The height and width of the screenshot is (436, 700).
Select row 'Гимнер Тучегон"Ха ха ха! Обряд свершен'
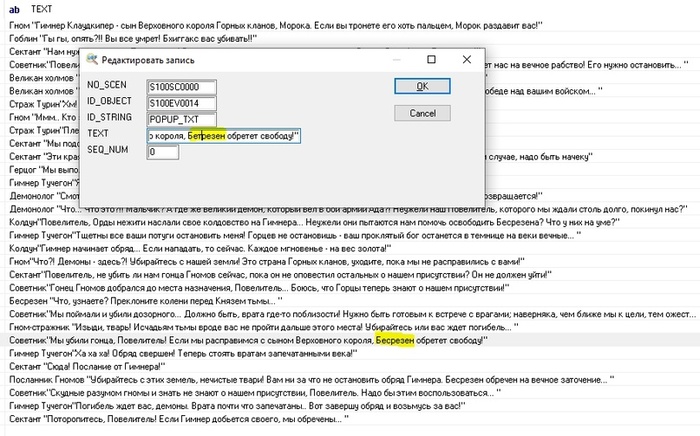click(350, 353)
